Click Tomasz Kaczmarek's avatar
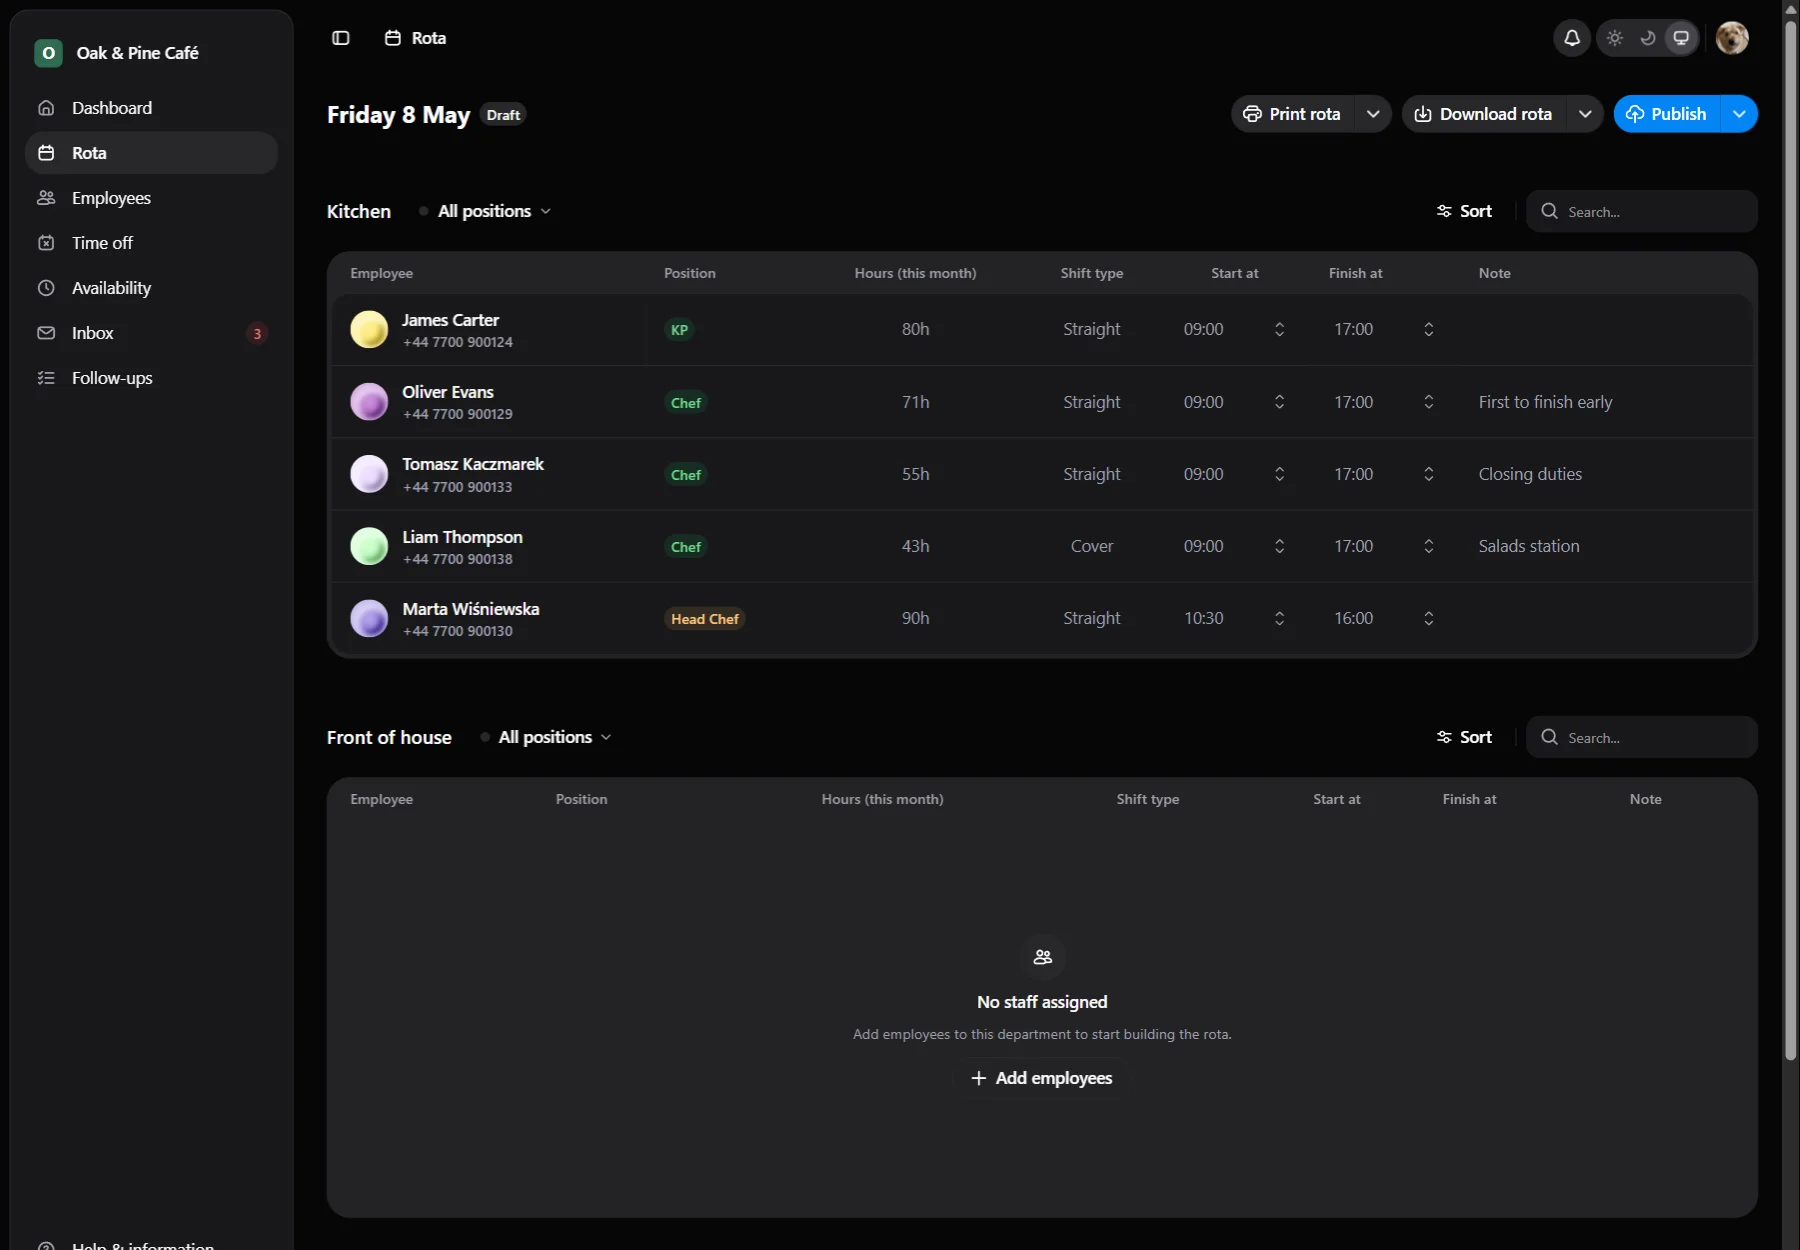 (x=369, y=474)
